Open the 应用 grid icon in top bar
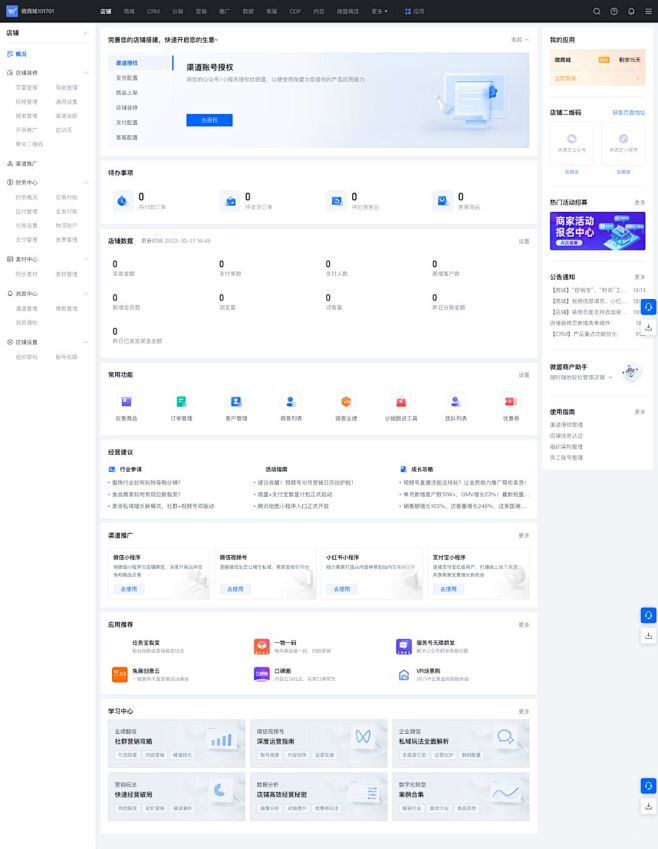 click(408, 11)
